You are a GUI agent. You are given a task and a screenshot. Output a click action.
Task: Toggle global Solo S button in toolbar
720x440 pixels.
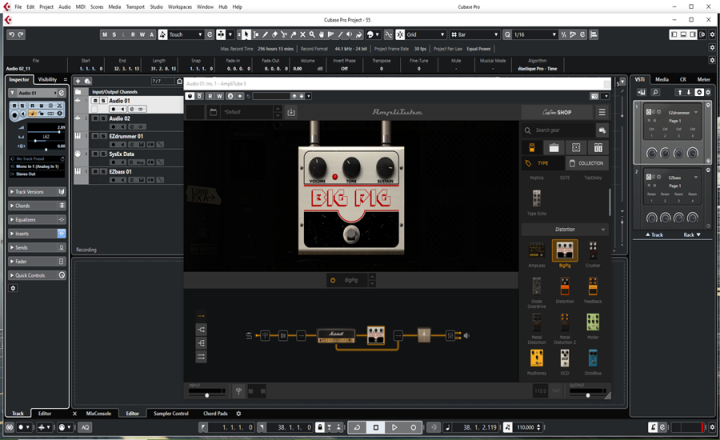coord(114,34)
